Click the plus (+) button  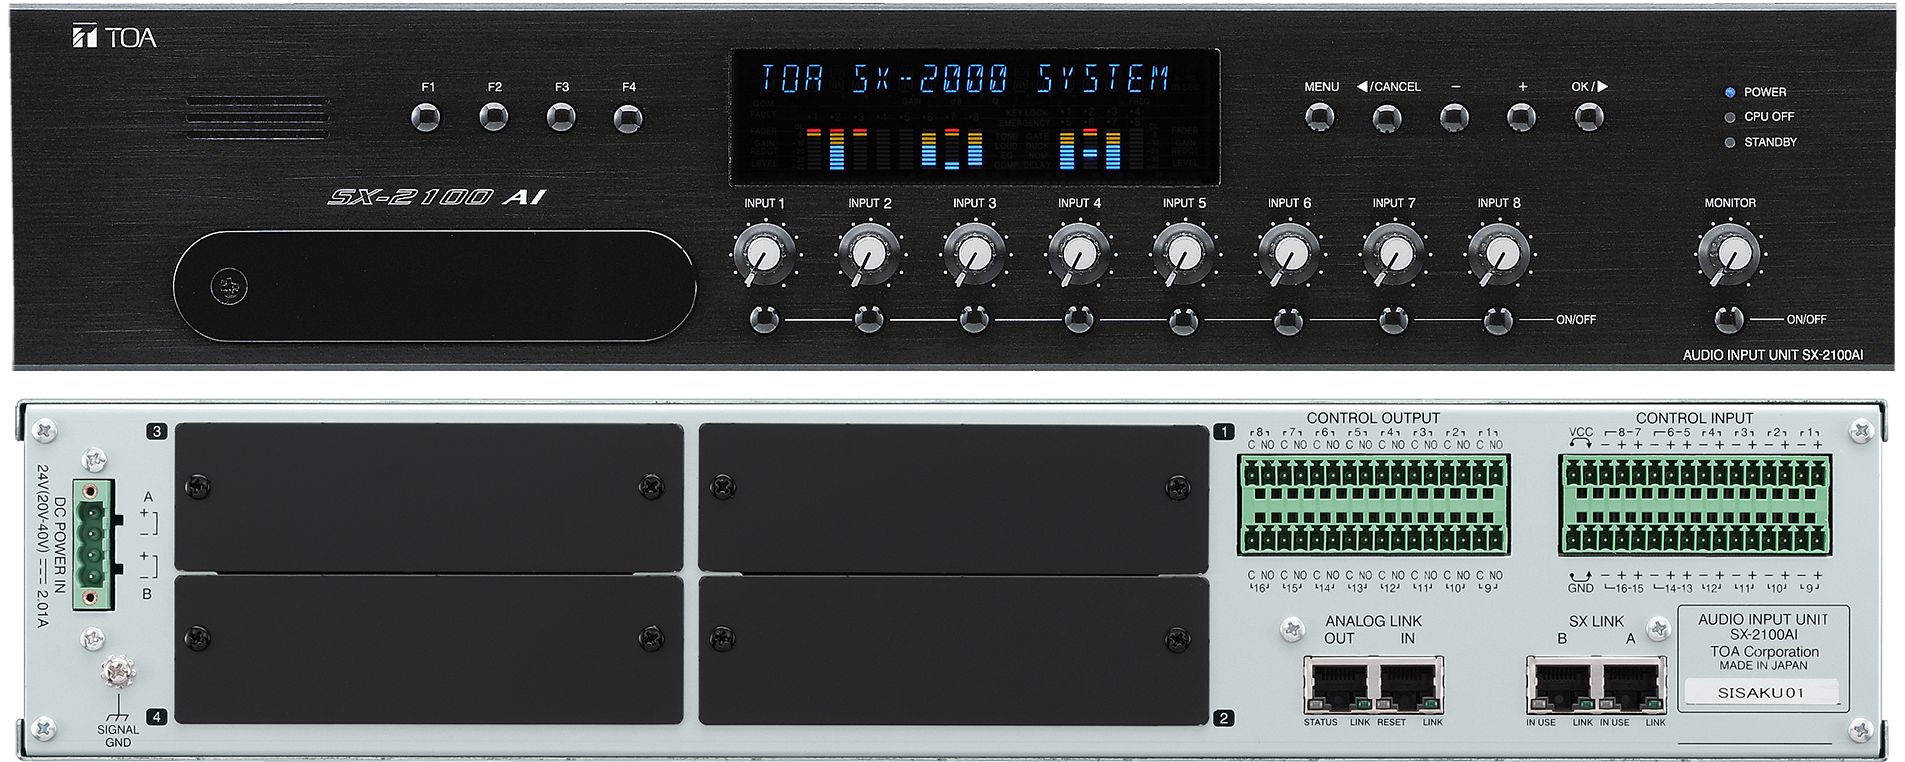[1521, 118]
